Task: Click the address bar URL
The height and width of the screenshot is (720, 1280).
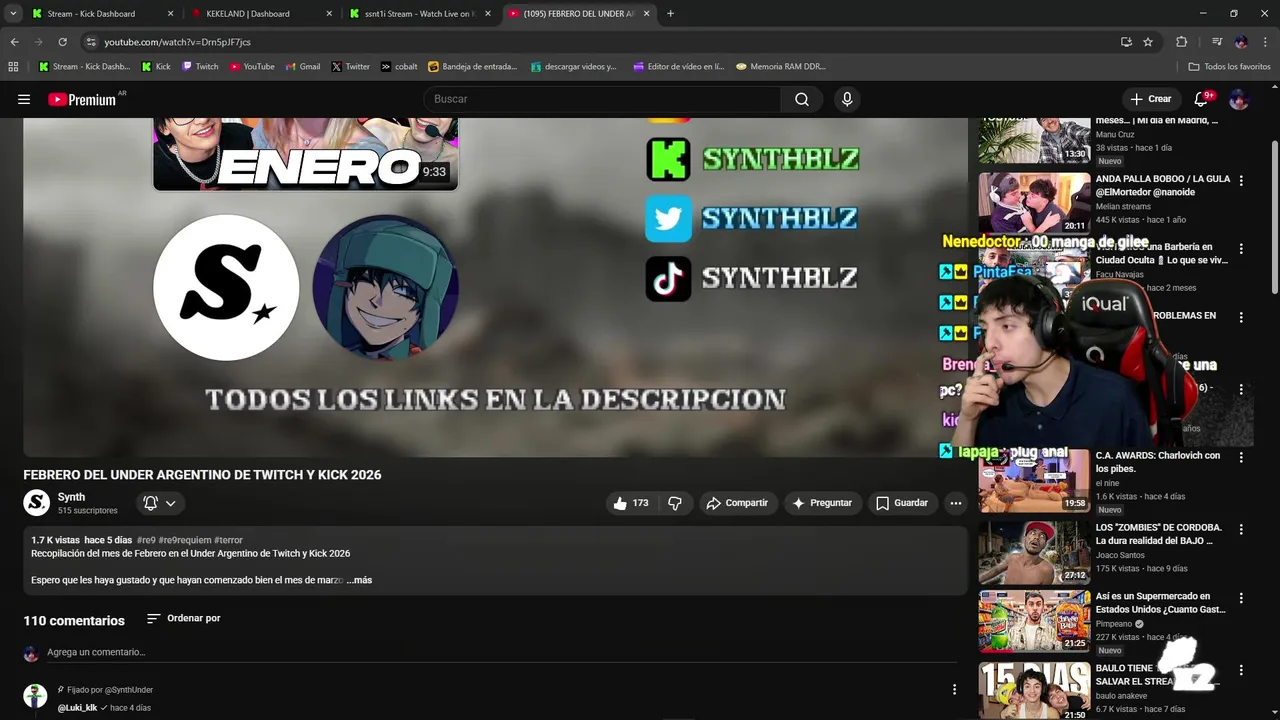Action: [x=177, y=42]
